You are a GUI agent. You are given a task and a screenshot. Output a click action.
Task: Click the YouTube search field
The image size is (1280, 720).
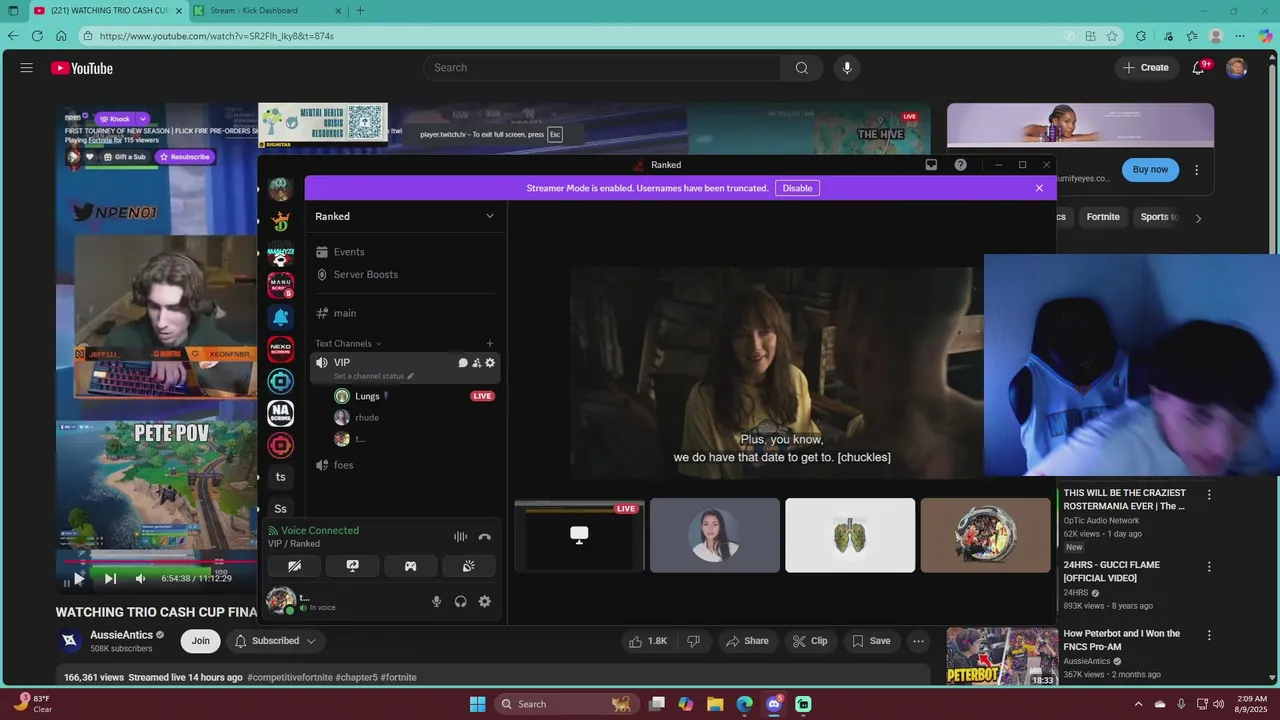(x=602, y=68)
